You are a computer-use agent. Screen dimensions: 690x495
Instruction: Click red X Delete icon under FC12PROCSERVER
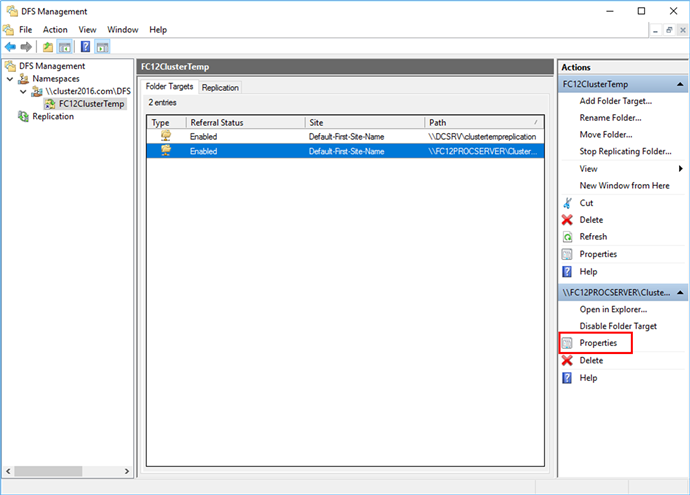tap(567, 360)
